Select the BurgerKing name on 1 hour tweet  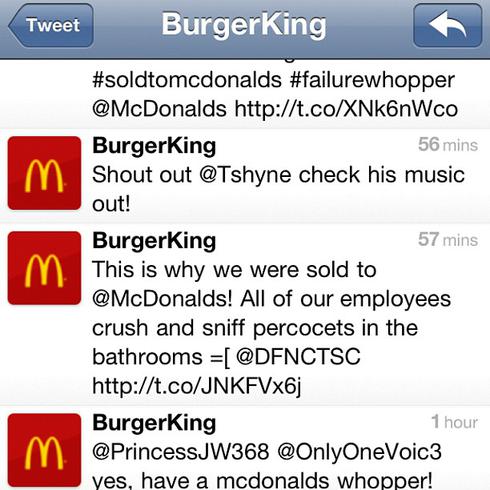pos(154,424)
